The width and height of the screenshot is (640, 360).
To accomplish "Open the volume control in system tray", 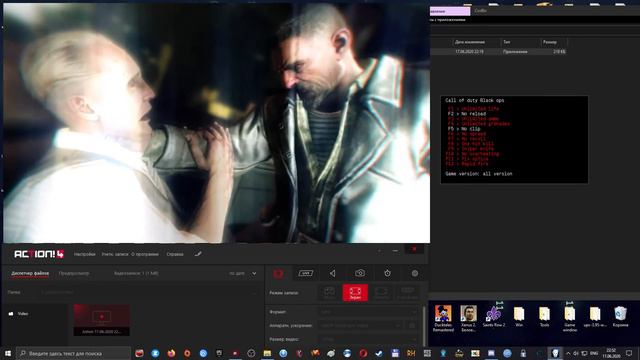I will click(576, 353).
